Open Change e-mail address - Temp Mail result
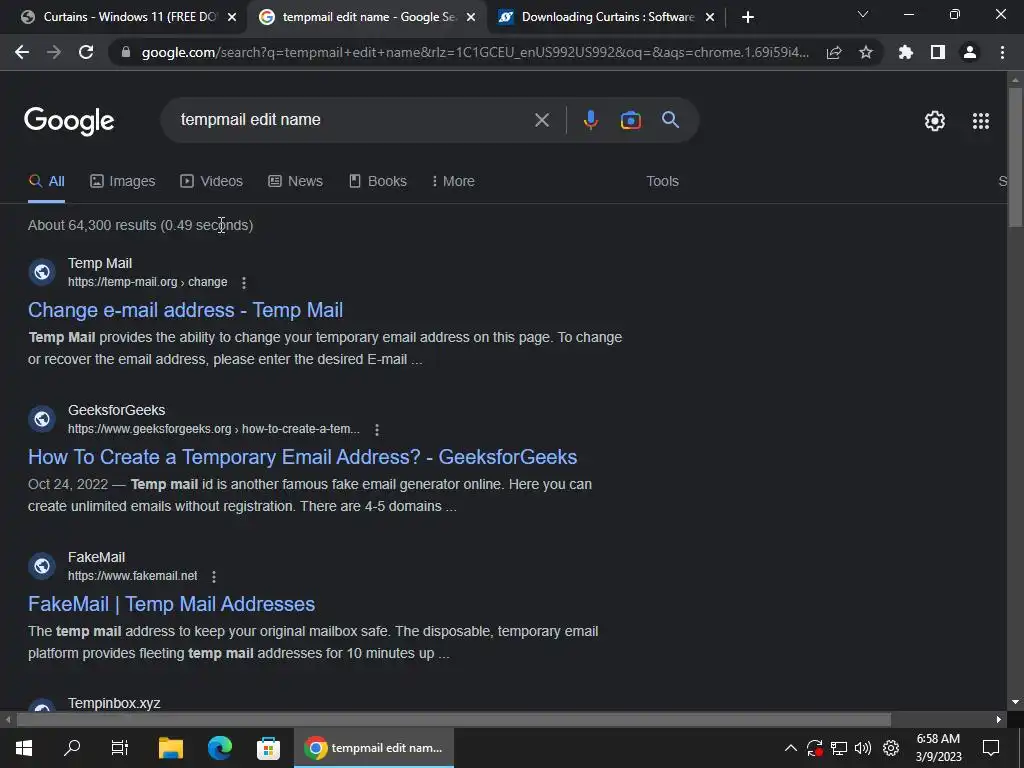 pyautogui.click(x=185, y=310)
